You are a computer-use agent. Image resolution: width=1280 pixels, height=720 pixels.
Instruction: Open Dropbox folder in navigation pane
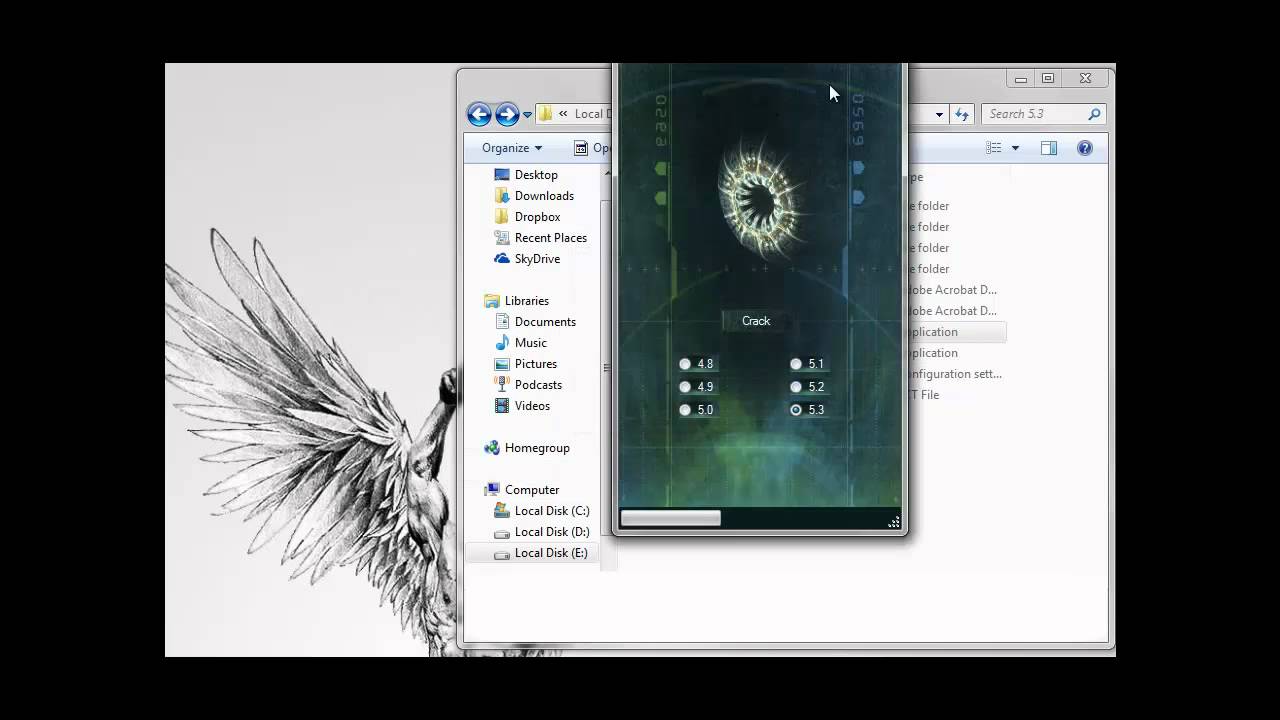click(x=537, y=217)
